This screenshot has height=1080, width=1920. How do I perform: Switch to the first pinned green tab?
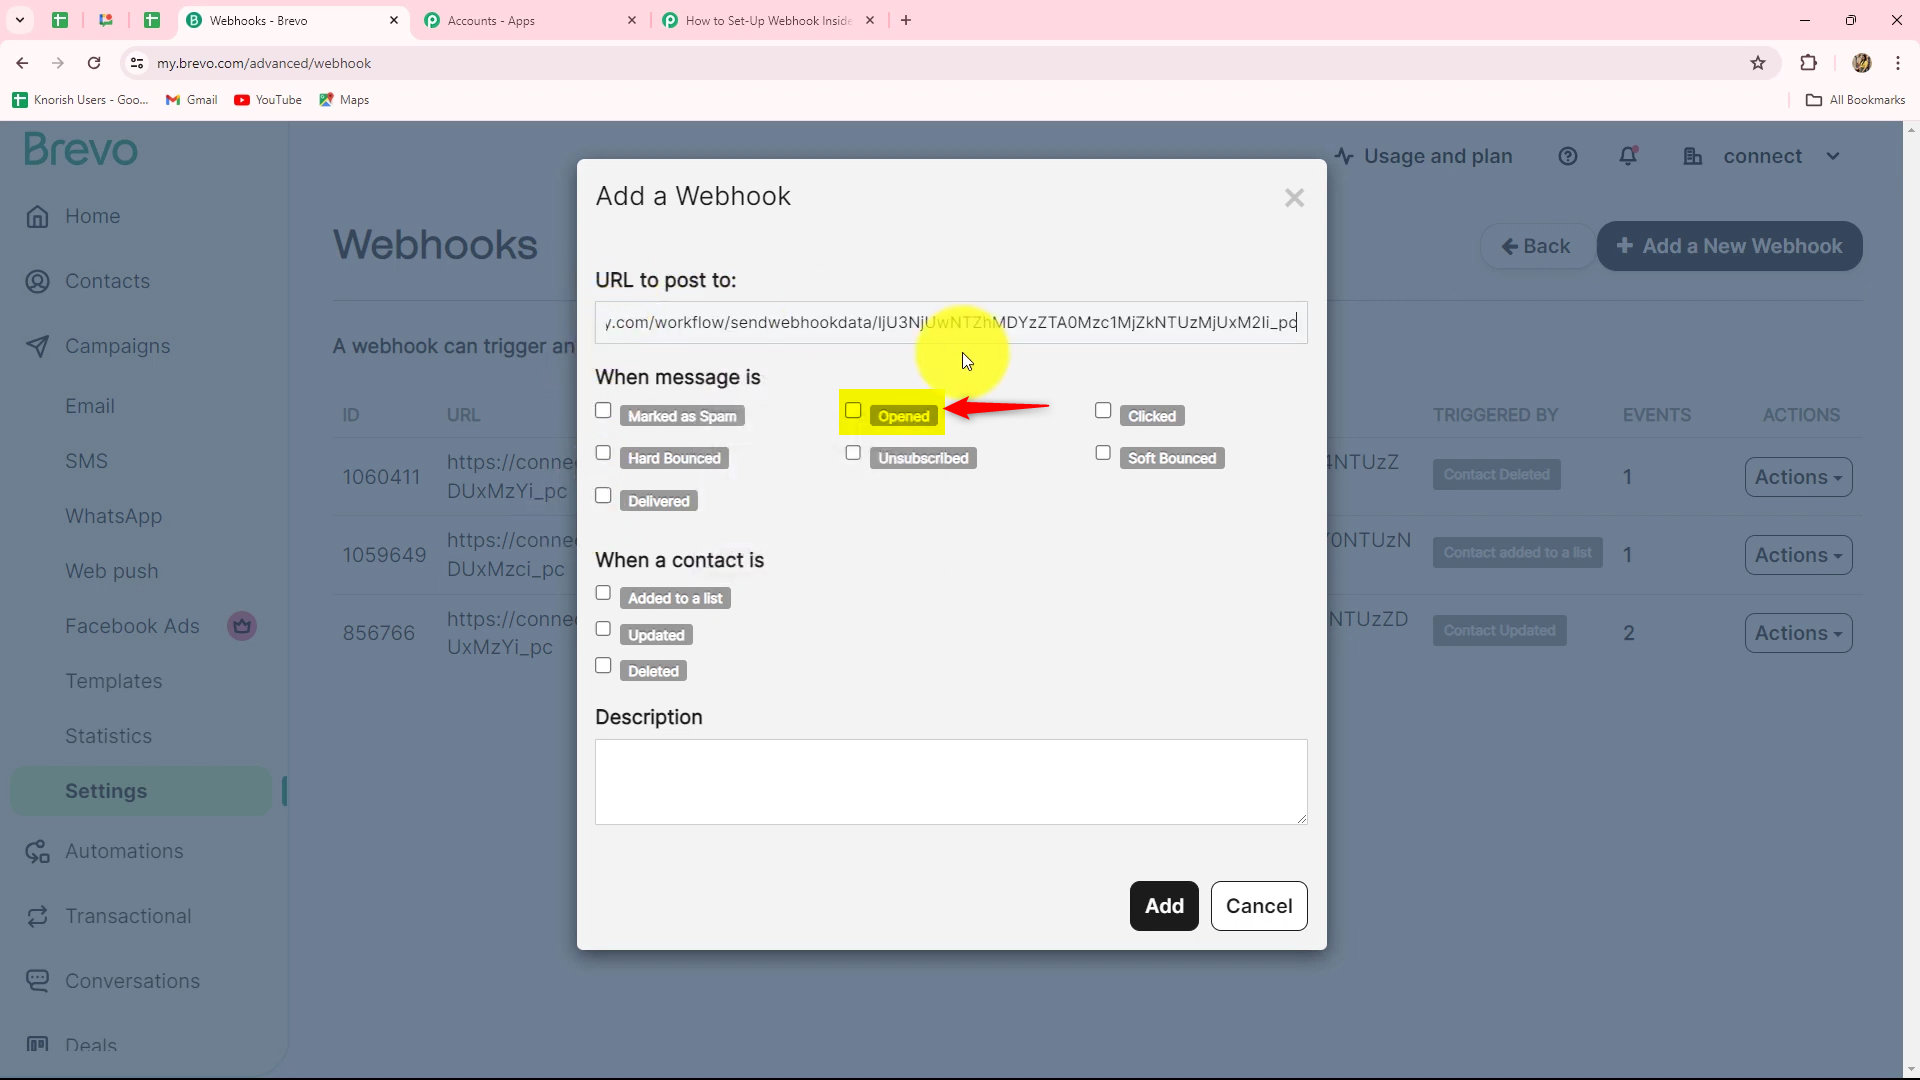point(60,20)
